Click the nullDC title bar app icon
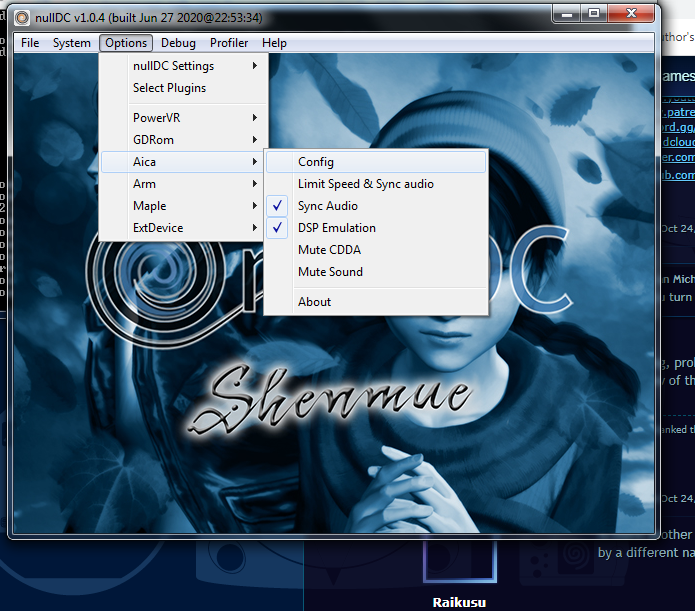The height and width of the screenshot is (611, 695). tap(21, 18)
